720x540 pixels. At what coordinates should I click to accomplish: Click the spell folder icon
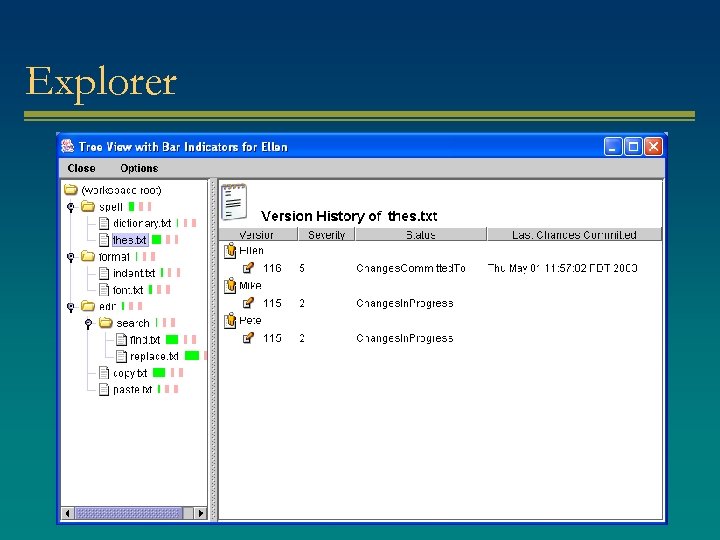pos(88,206)
